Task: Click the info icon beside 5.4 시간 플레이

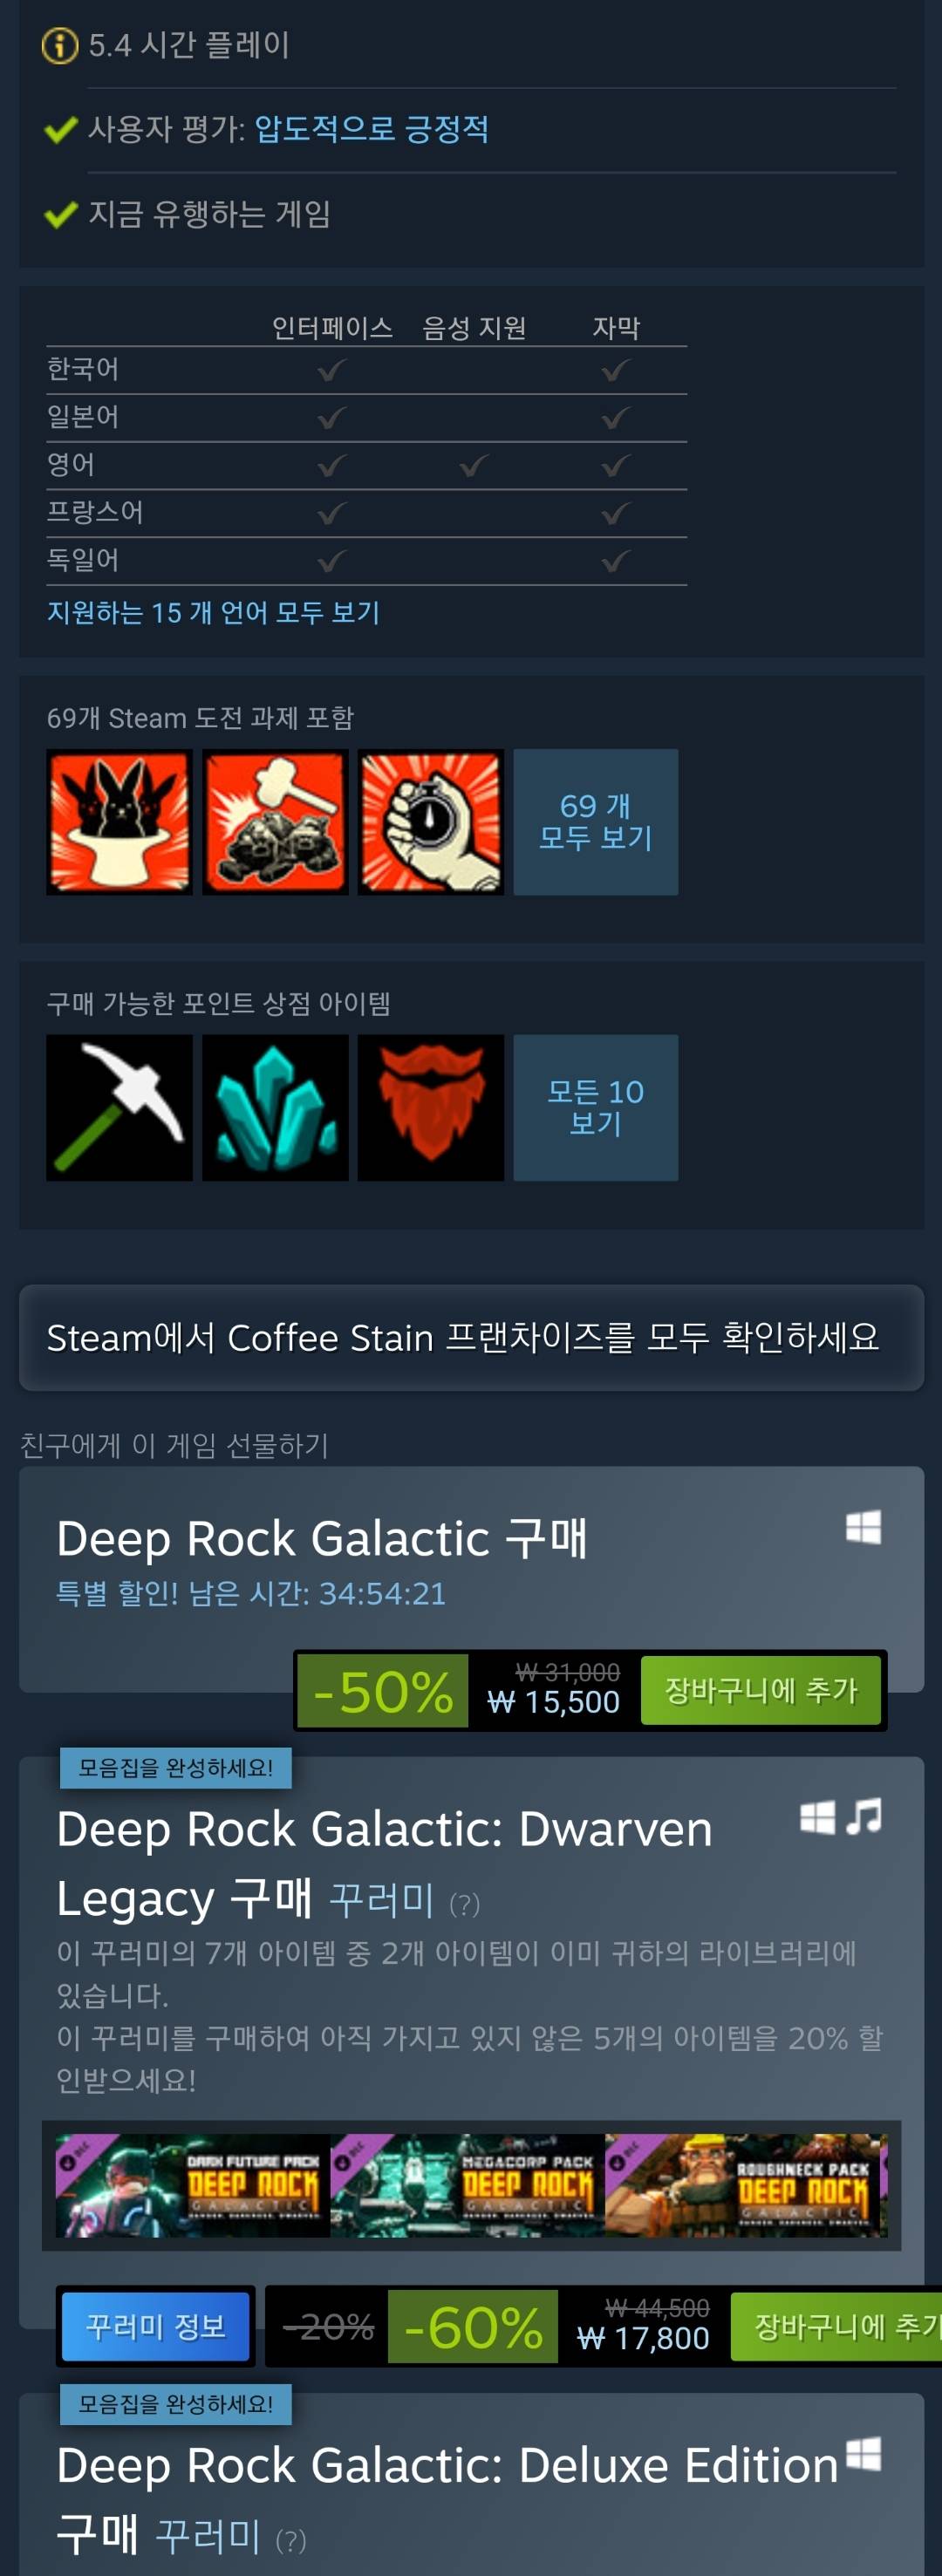Action: pos(60,45)
